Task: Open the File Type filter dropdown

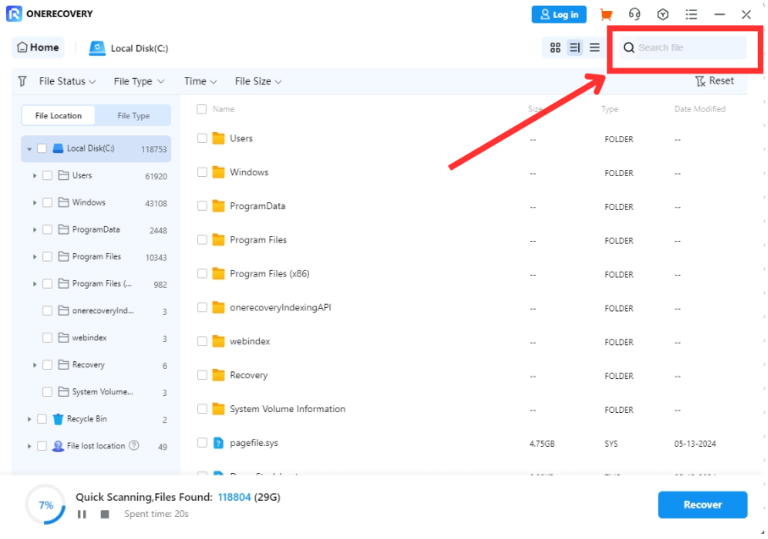Action: tap(139, 81)
